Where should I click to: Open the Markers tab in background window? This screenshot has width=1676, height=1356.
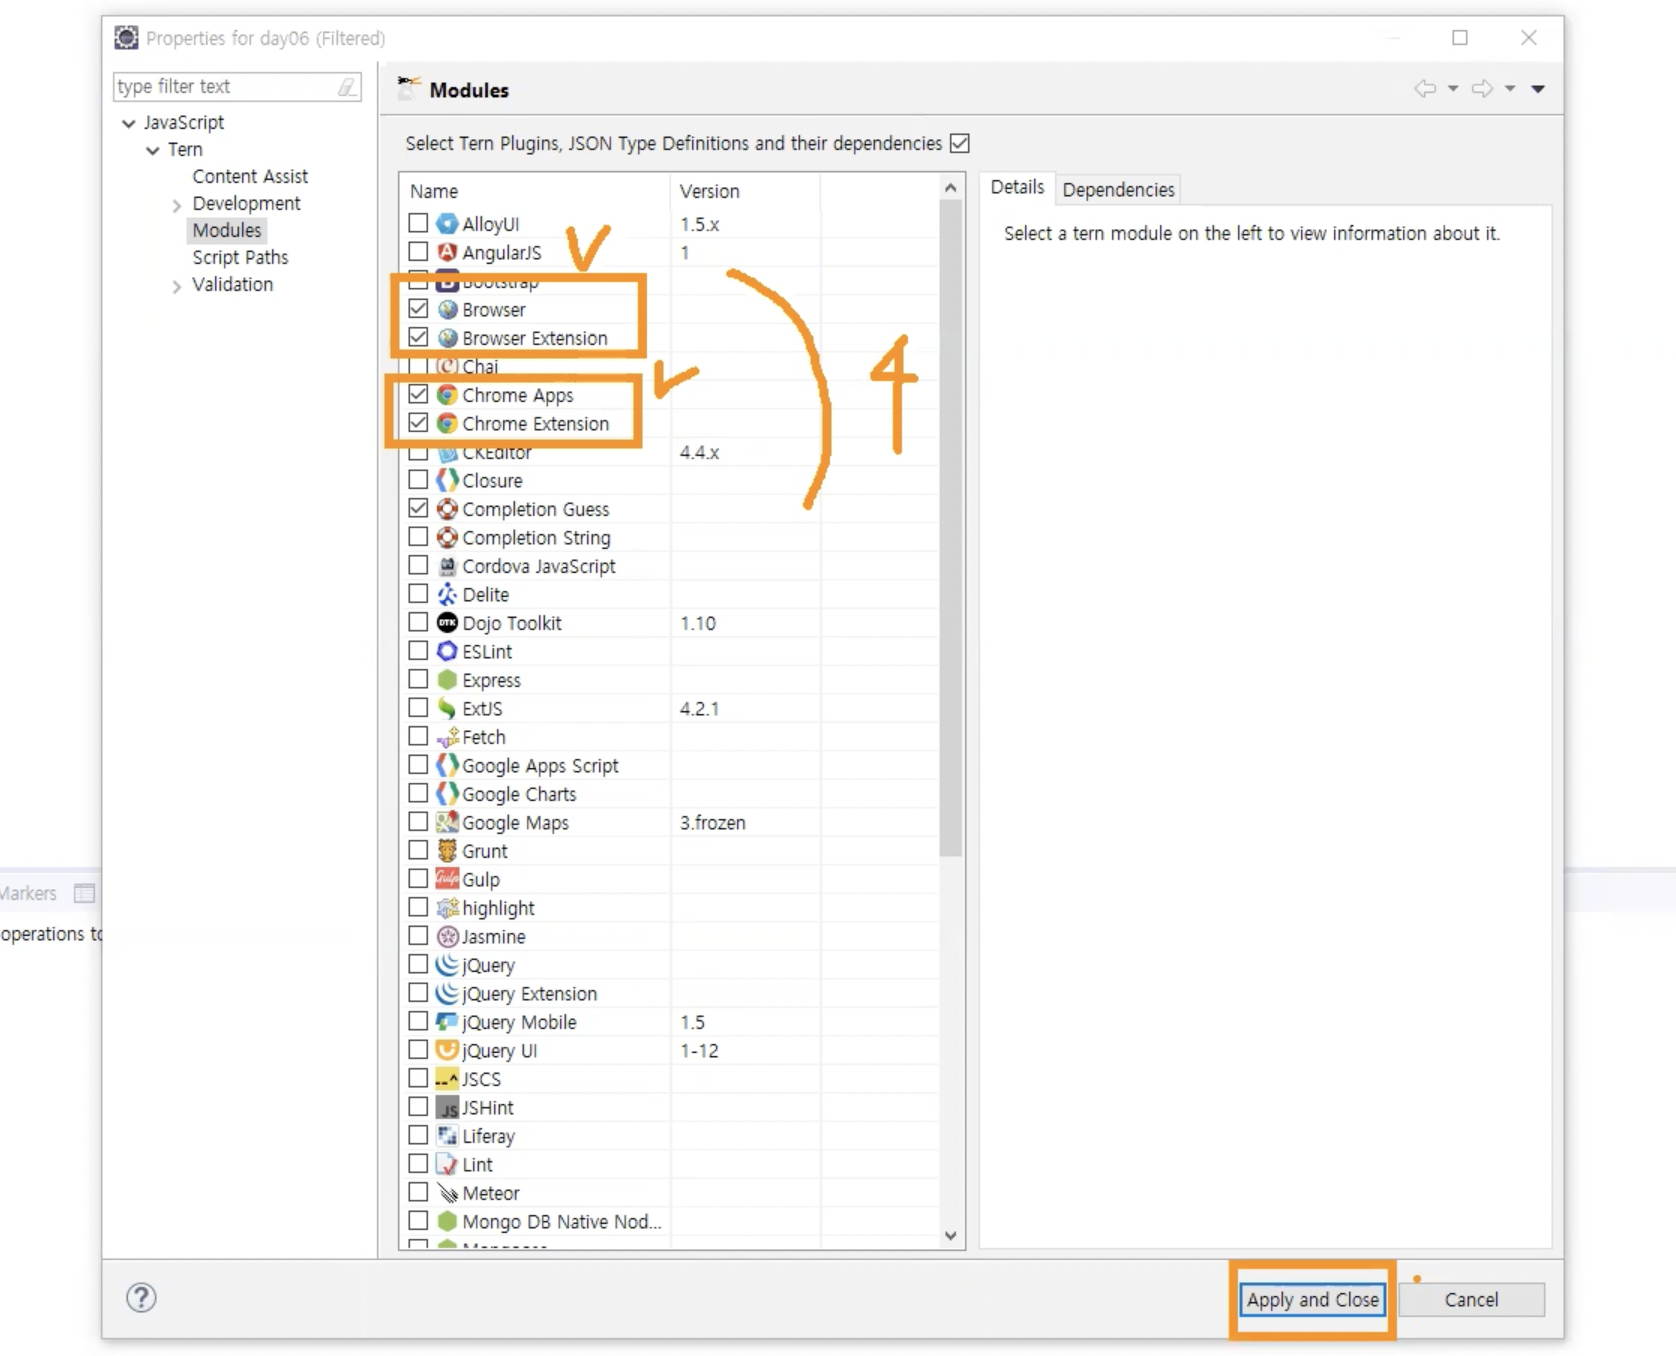(29, 893)
